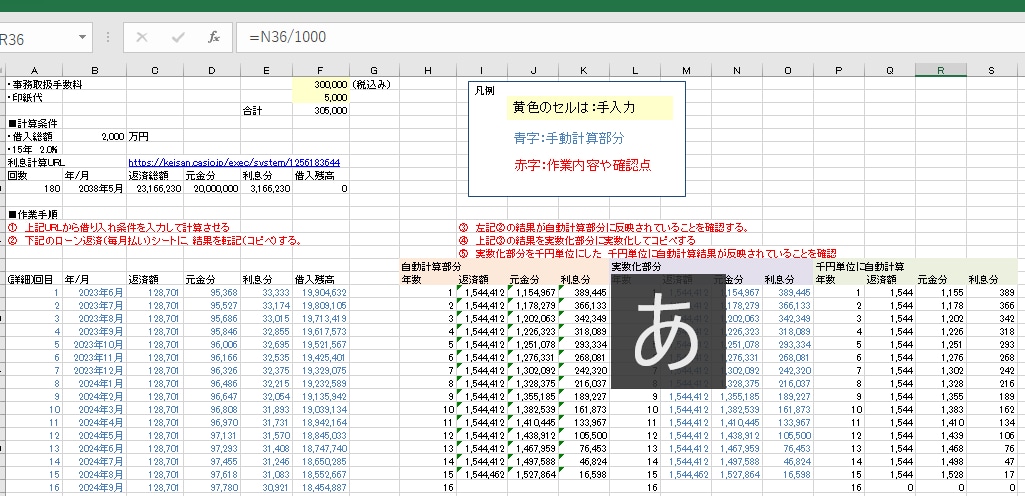
Task: Click the cancel (X) formula bar icon
Action: tap(141, 37)
